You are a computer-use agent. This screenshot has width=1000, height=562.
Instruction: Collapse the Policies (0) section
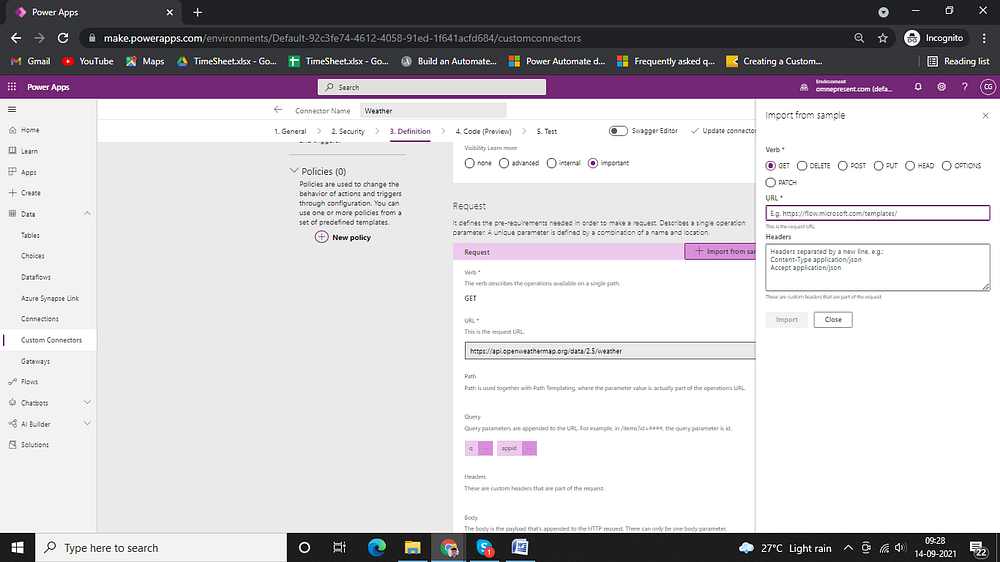coord(294,171)
